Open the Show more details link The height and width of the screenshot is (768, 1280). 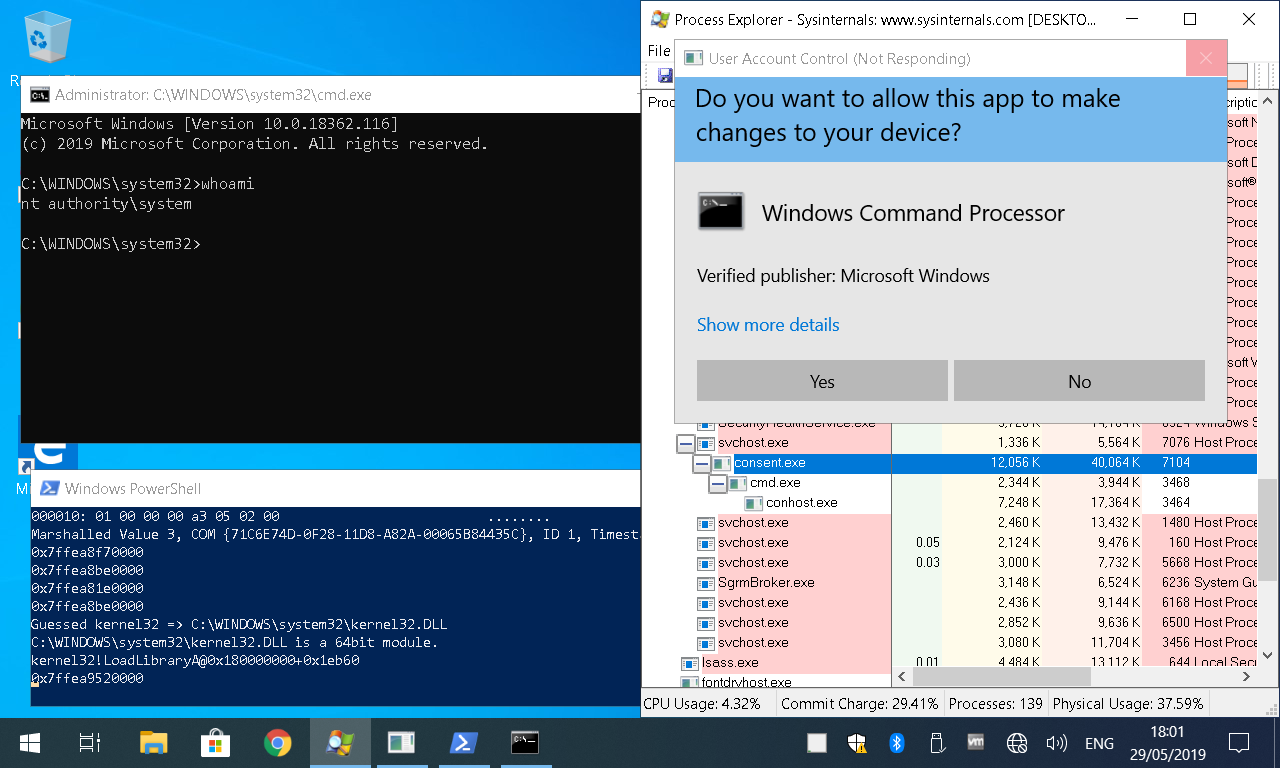coord(768,325)
